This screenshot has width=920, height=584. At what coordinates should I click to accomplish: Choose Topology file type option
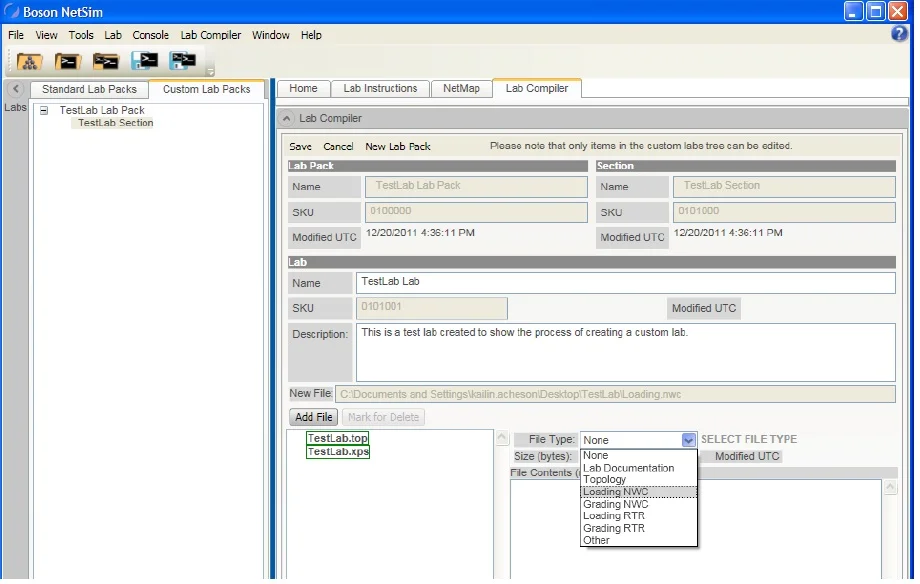tap(638, 480)
